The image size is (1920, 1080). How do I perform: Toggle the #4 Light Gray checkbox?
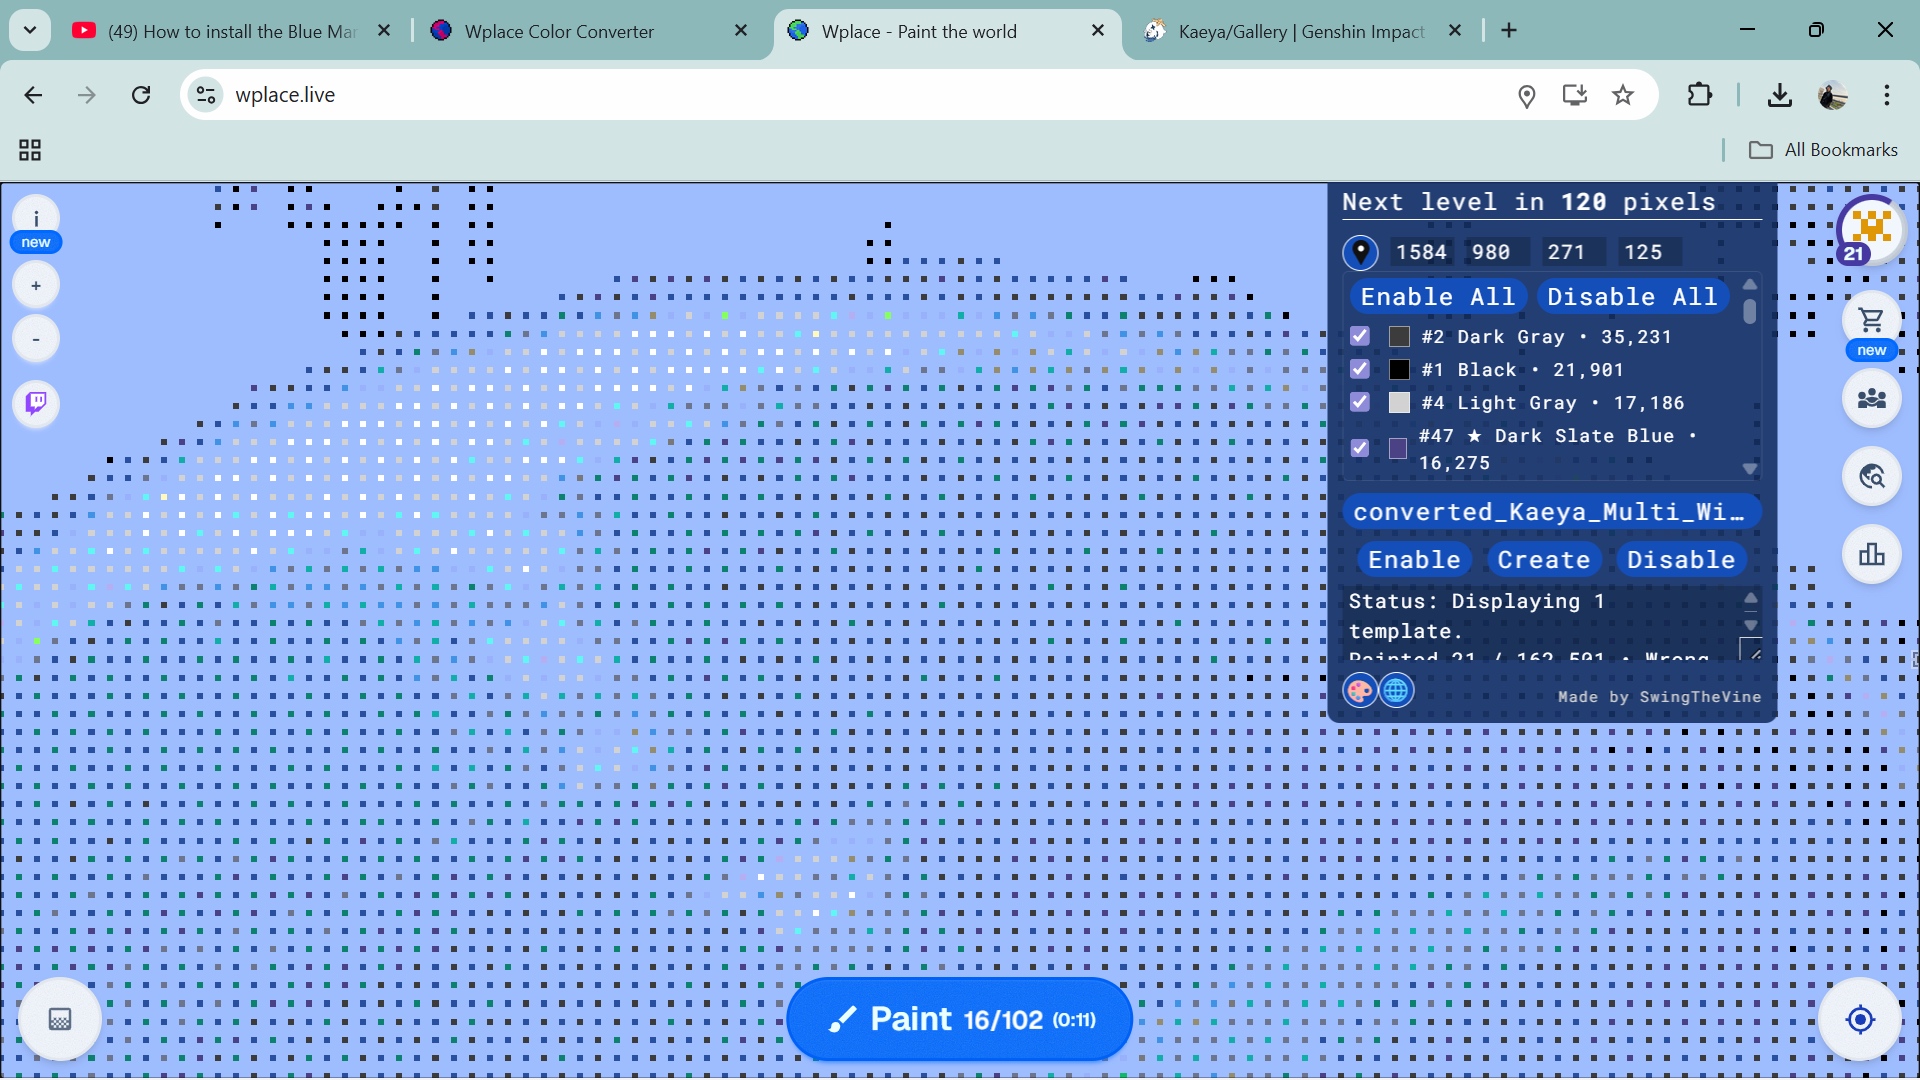[1359, 402]
